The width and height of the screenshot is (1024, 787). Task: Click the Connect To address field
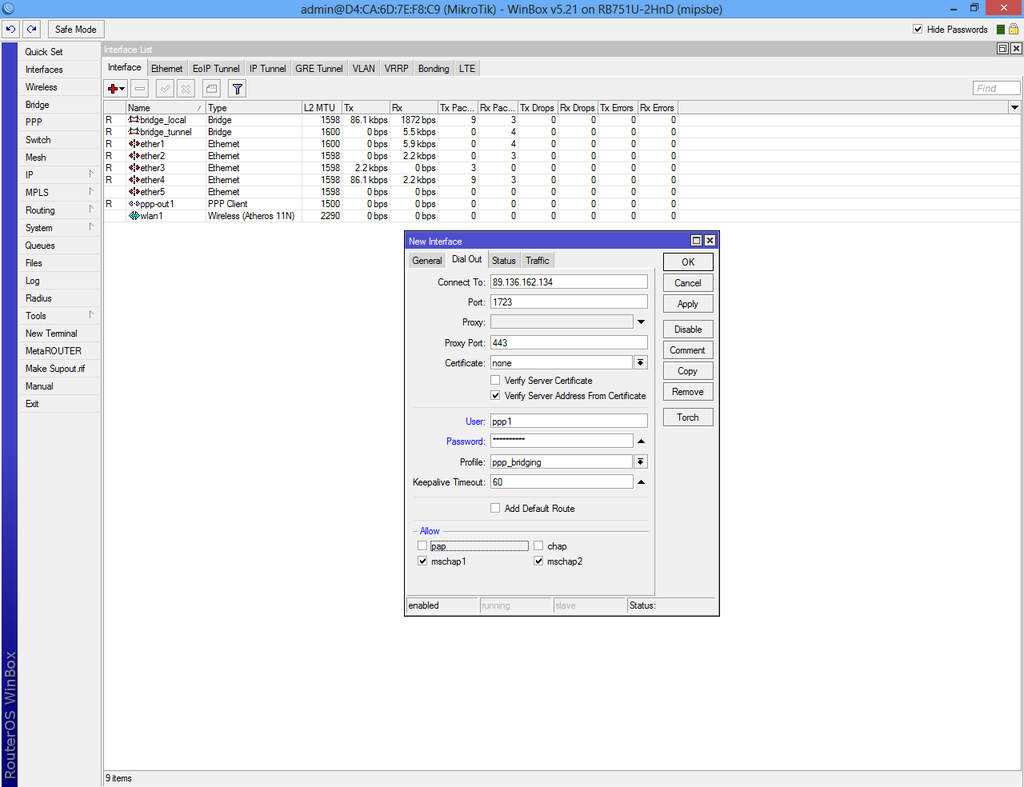568,282
